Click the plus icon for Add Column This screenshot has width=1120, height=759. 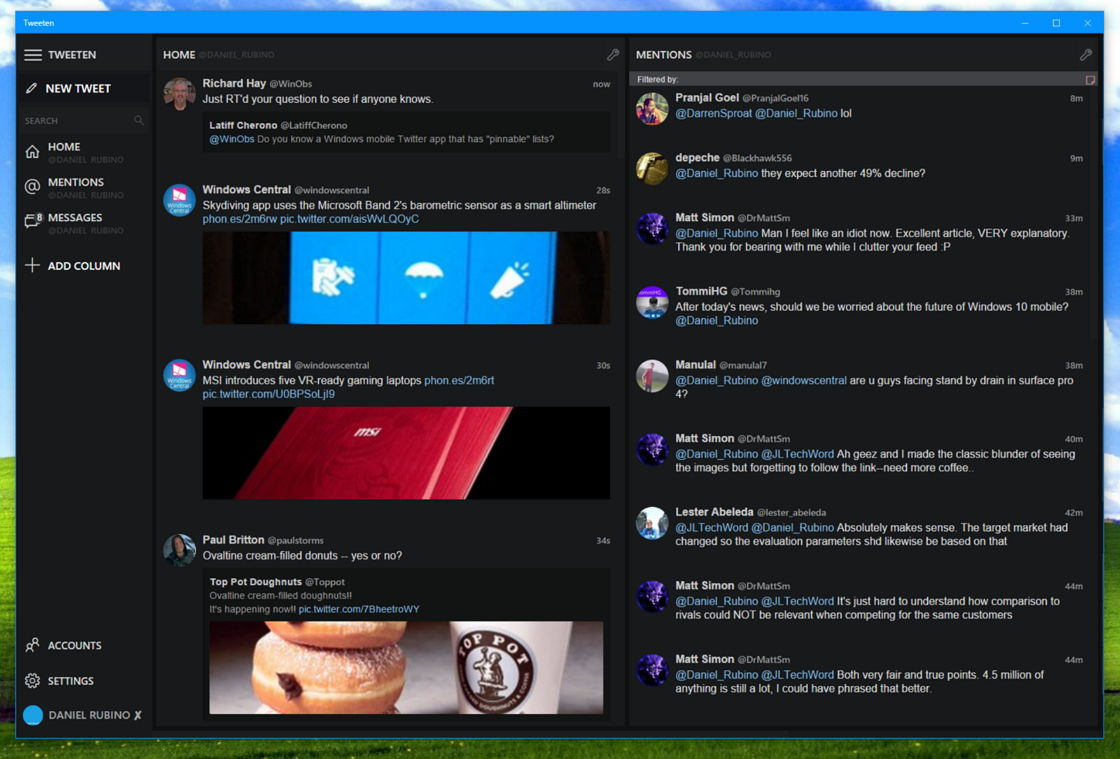click(32, 266)
